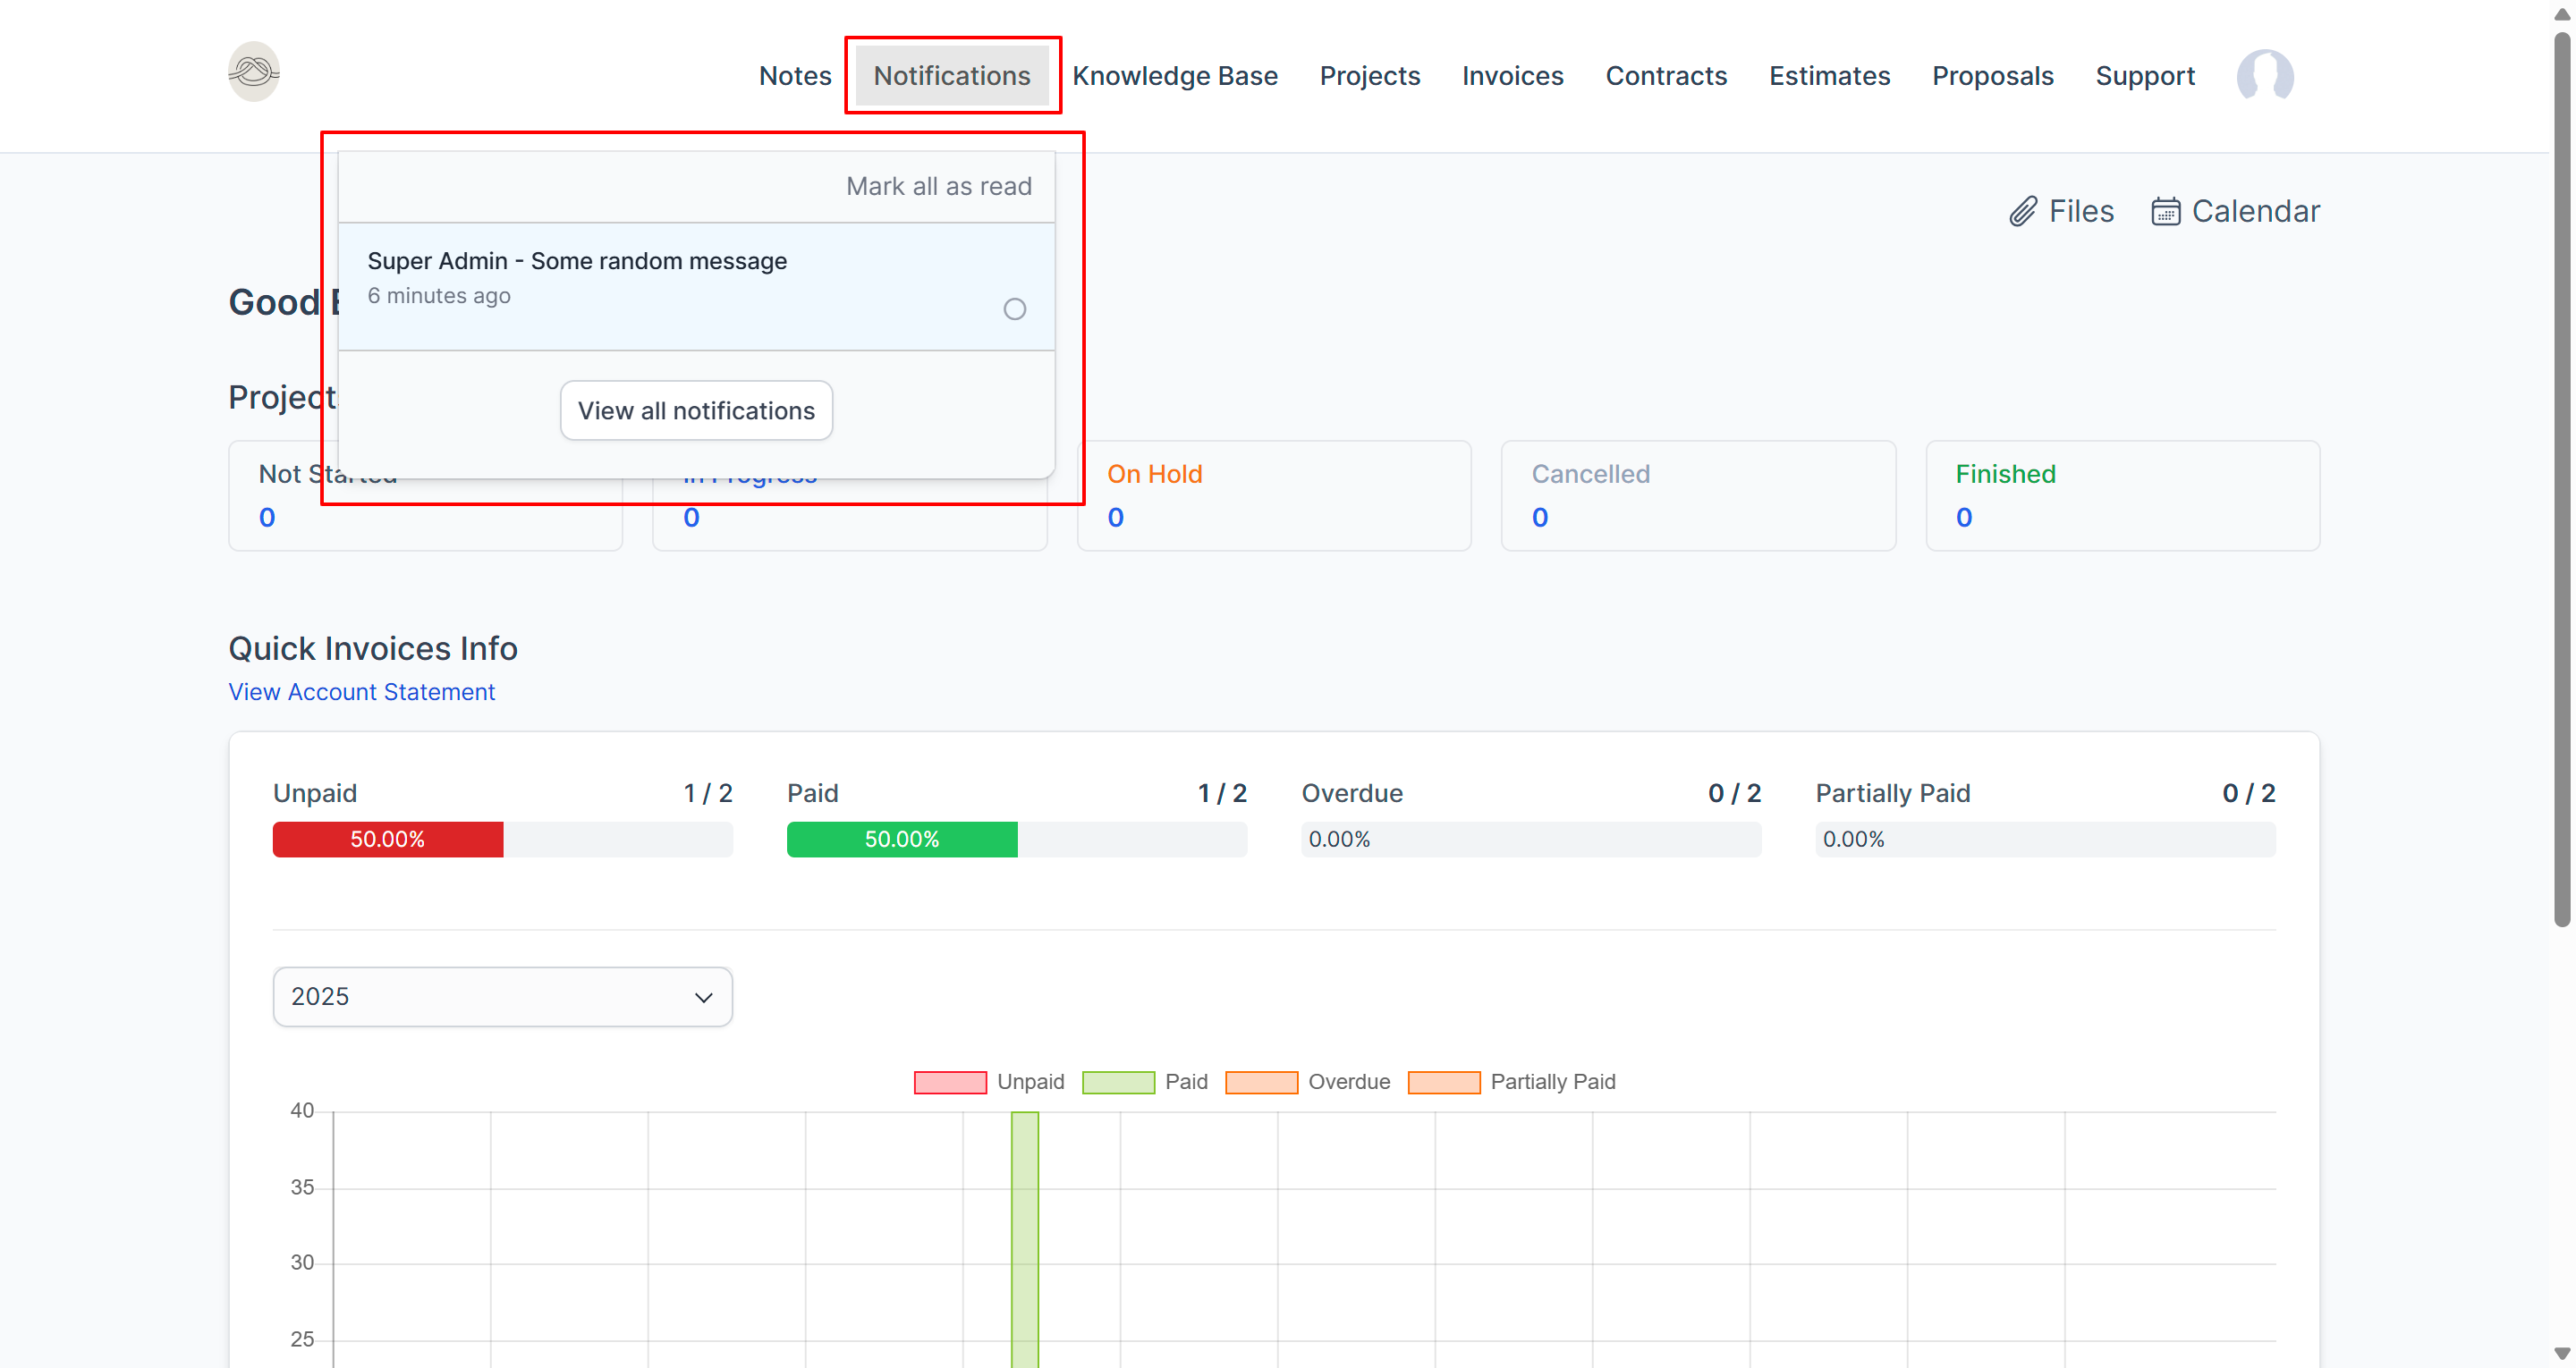Open Calendar via the calendar icon

pyautogui.click(x=2165, y=211)
